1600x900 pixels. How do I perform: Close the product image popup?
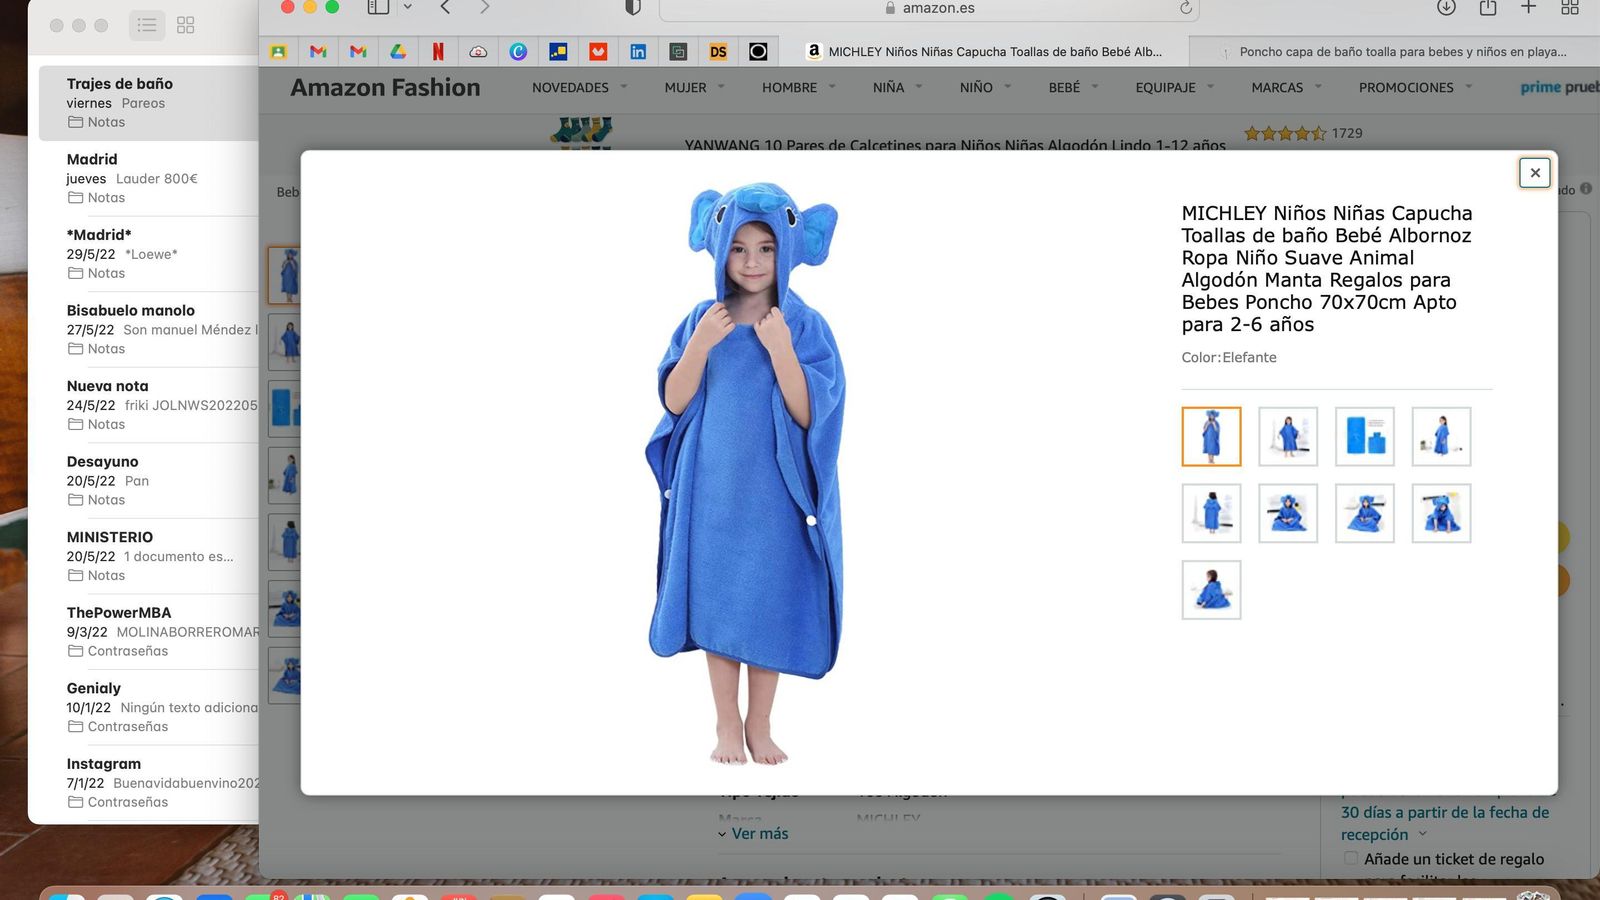tap(1534, 172)
